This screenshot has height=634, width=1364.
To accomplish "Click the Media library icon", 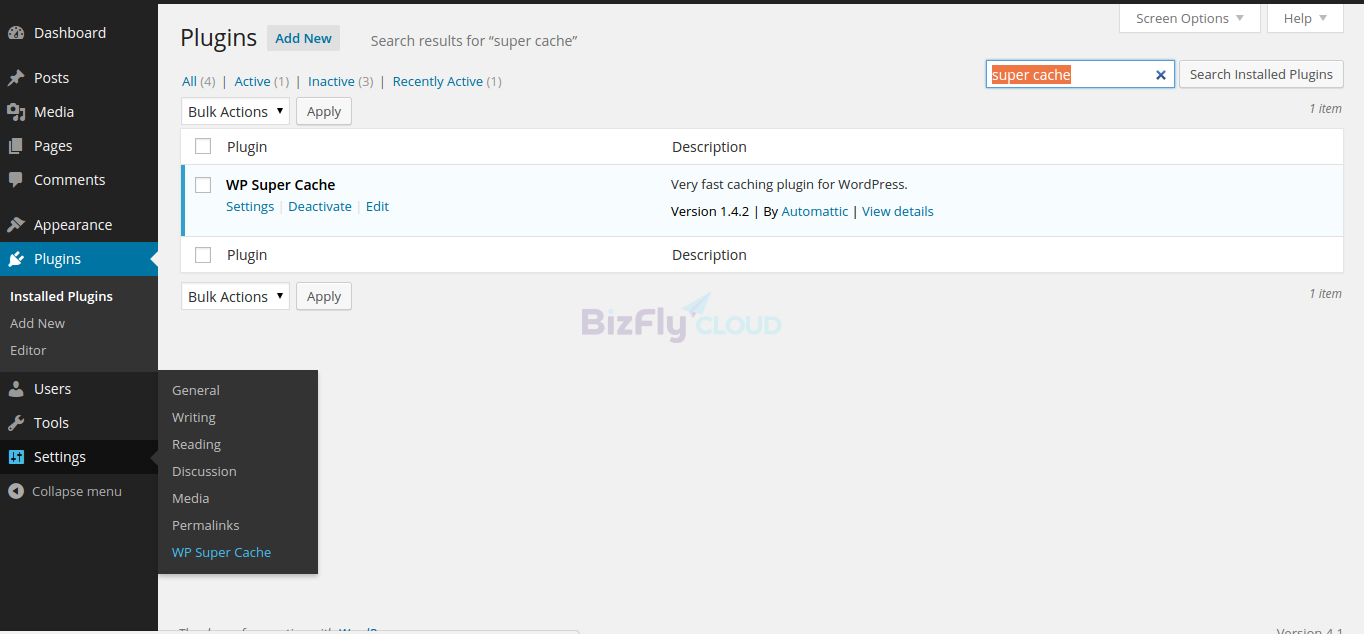I will tap(16, 112).
